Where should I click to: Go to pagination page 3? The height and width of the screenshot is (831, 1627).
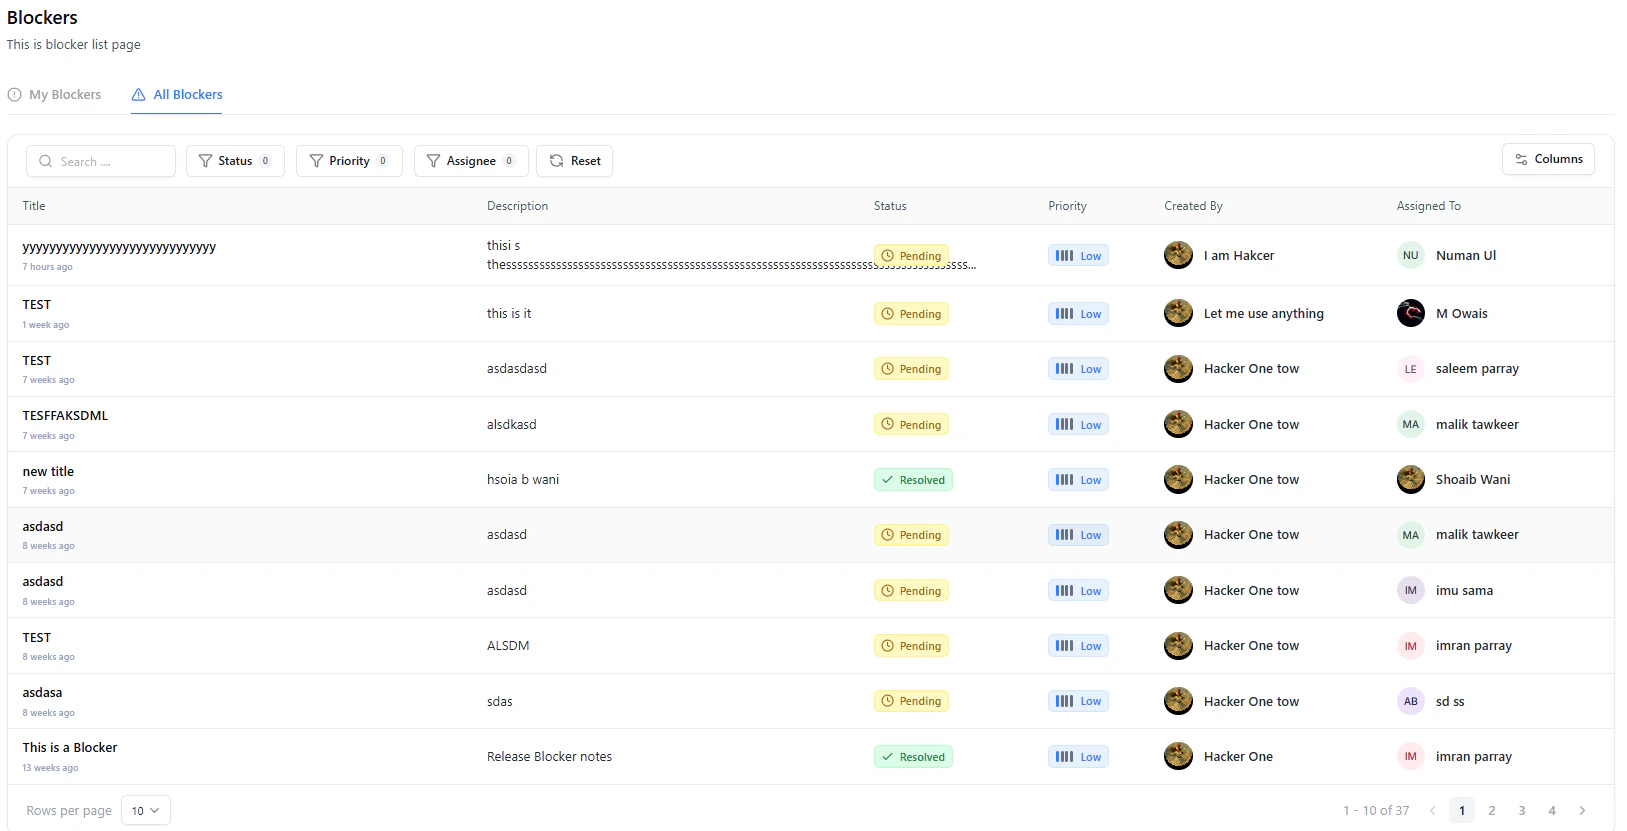[x=1522, y=811]
